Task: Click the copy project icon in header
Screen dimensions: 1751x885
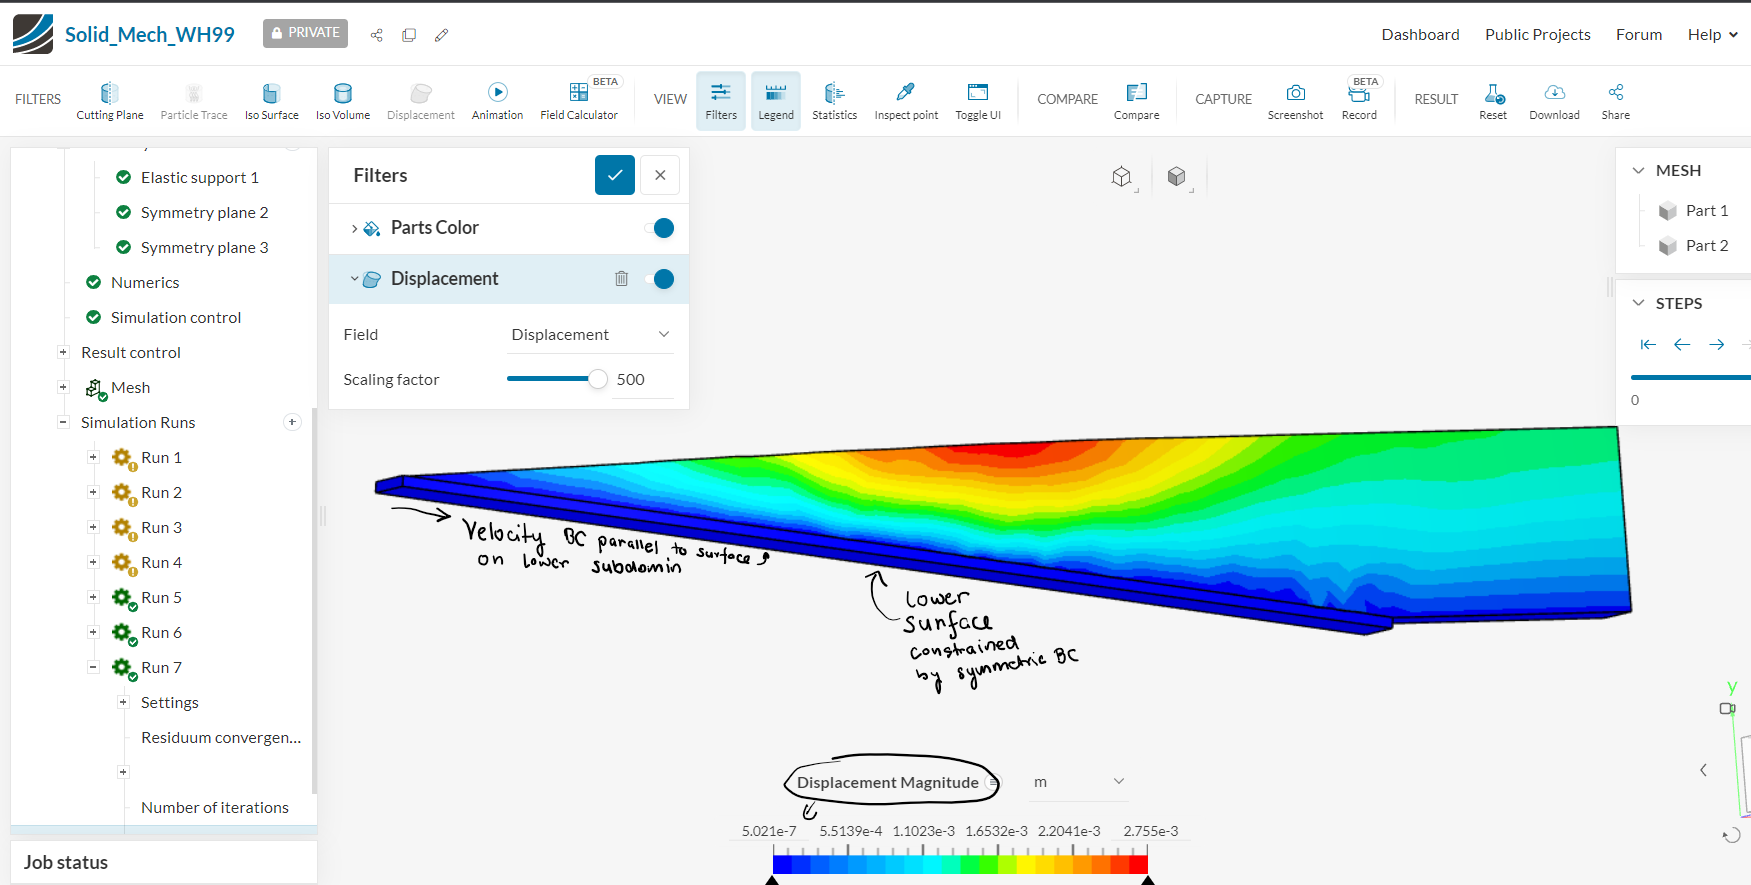Action: click(409, 35)
